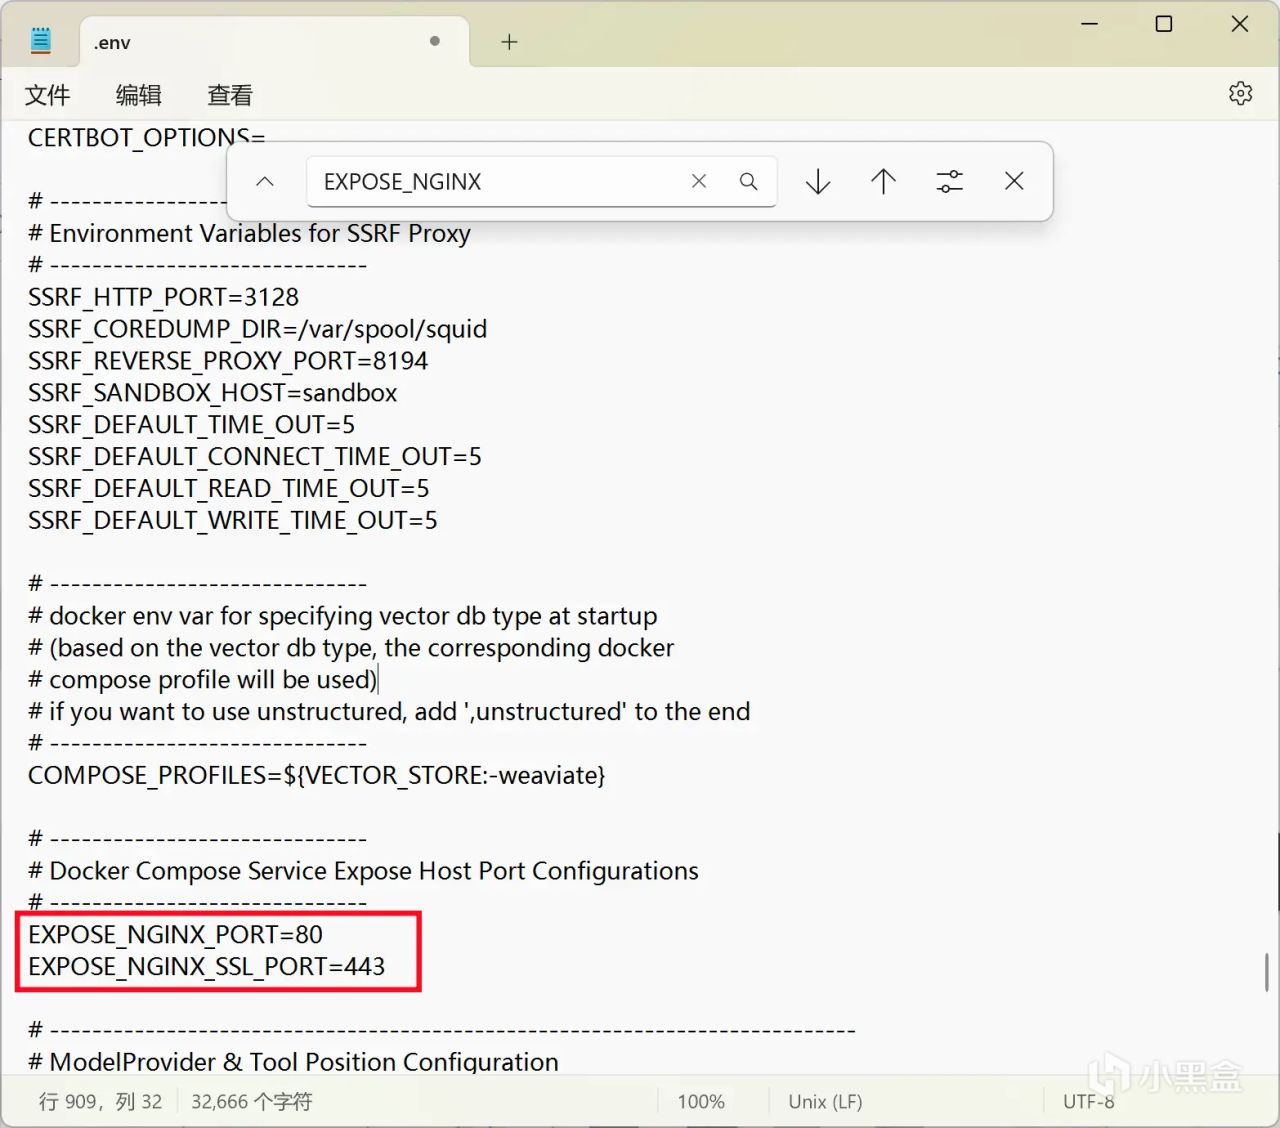
Task: Add a new tab with plus button
Action: [509, 42]
